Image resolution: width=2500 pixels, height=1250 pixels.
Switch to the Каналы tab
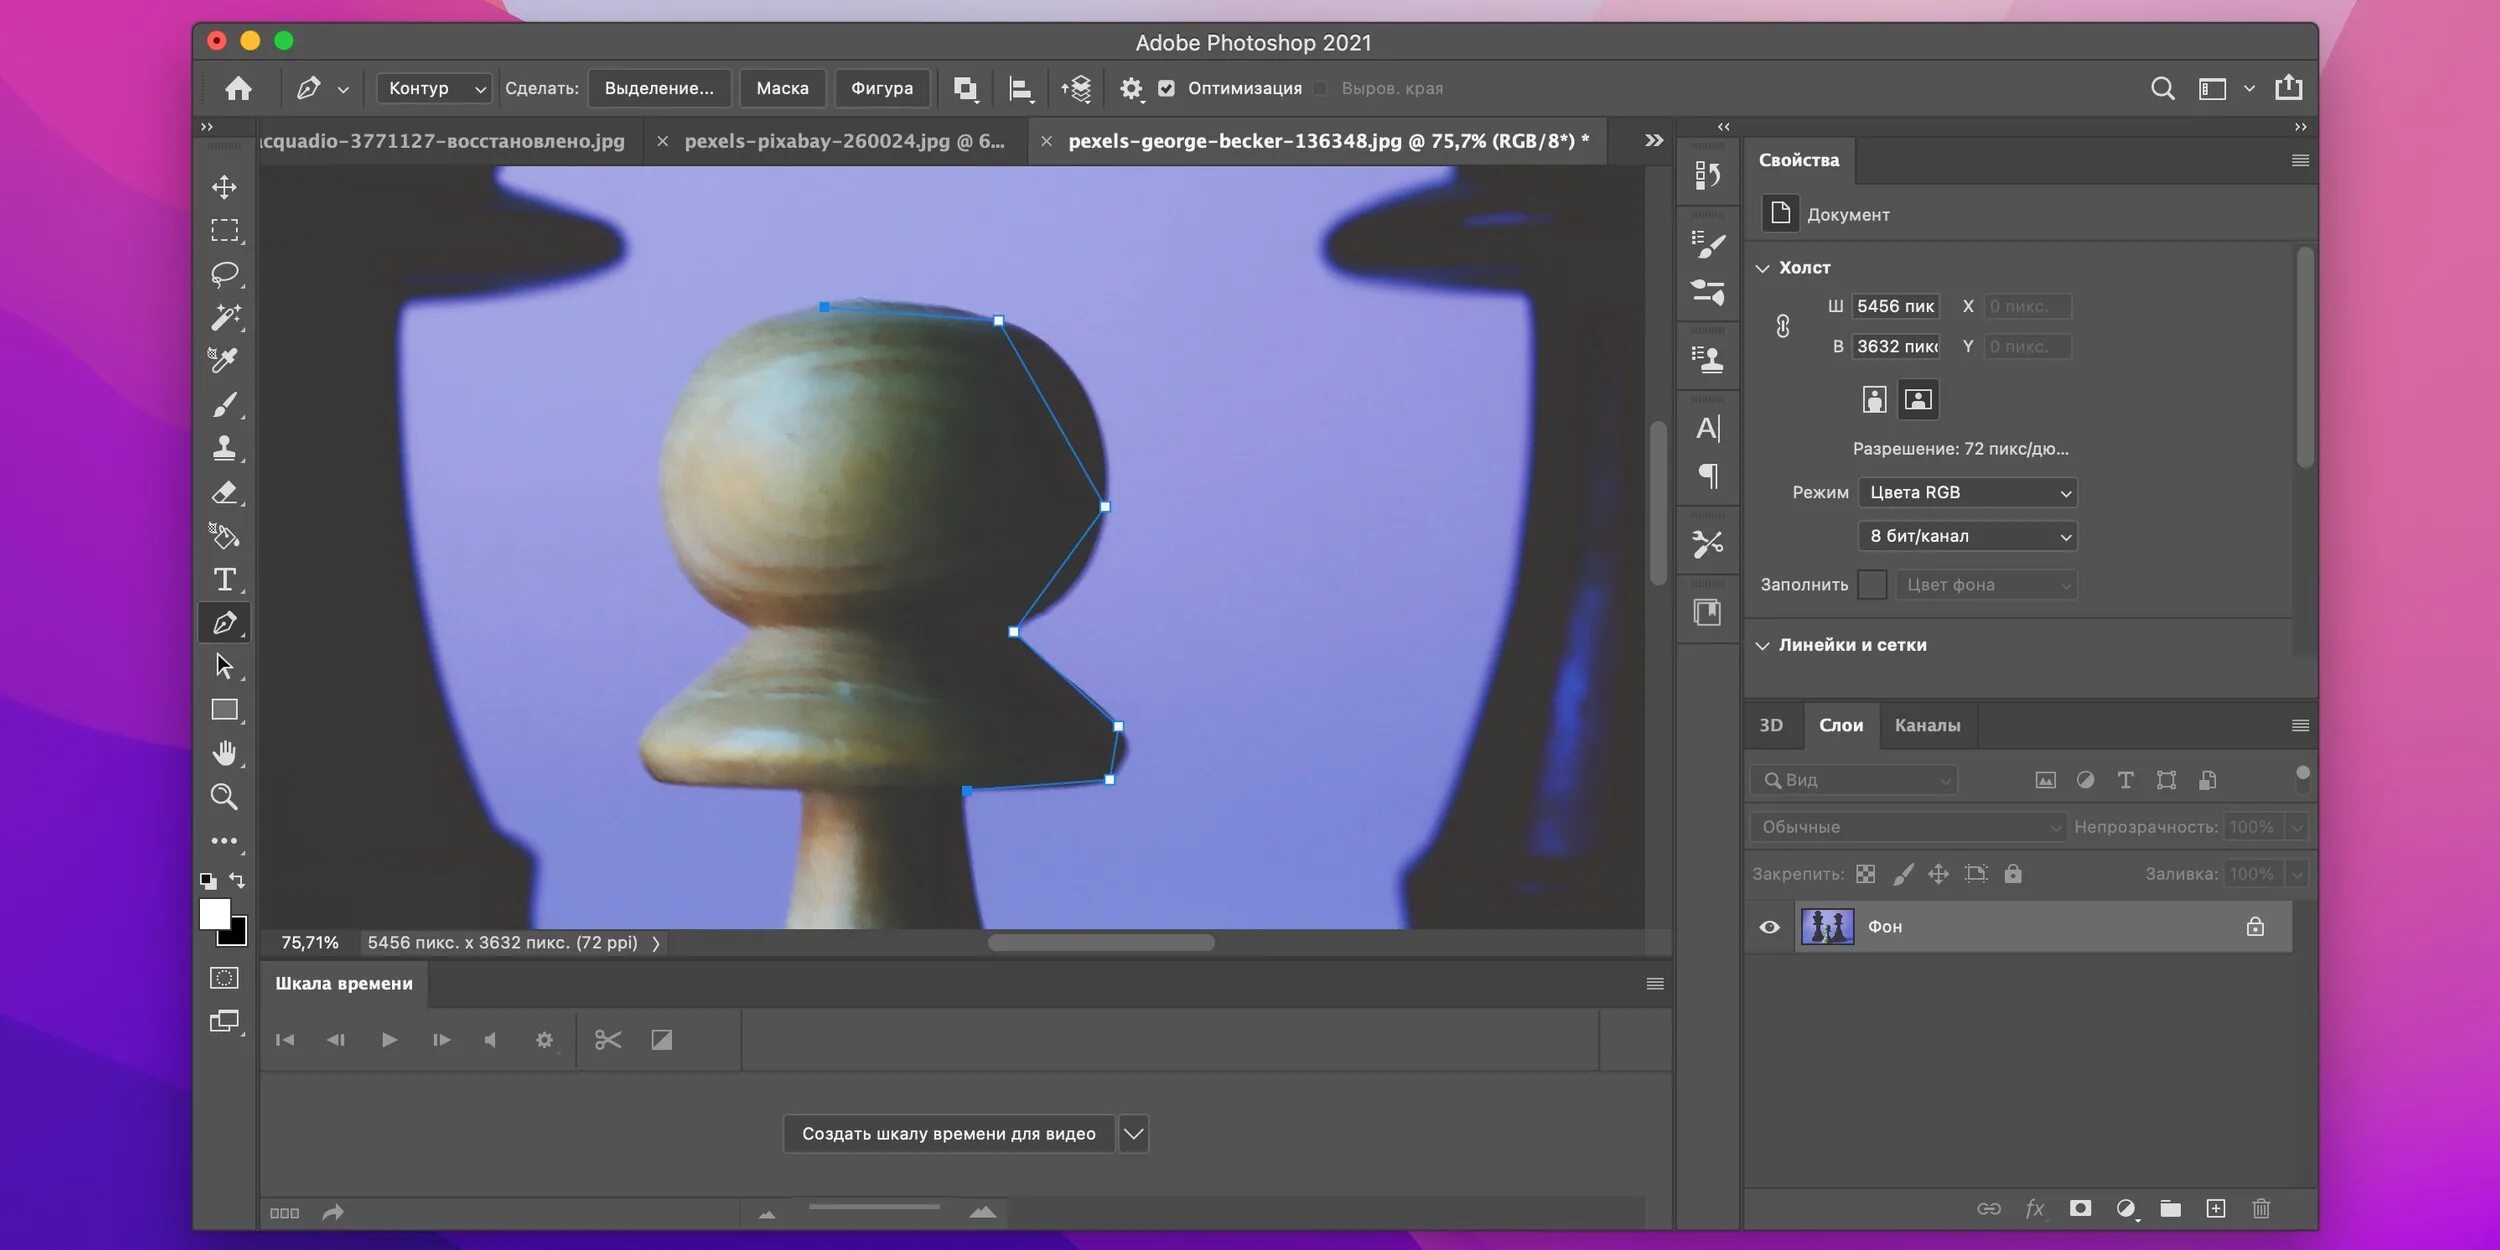[x=1926, y=725]
